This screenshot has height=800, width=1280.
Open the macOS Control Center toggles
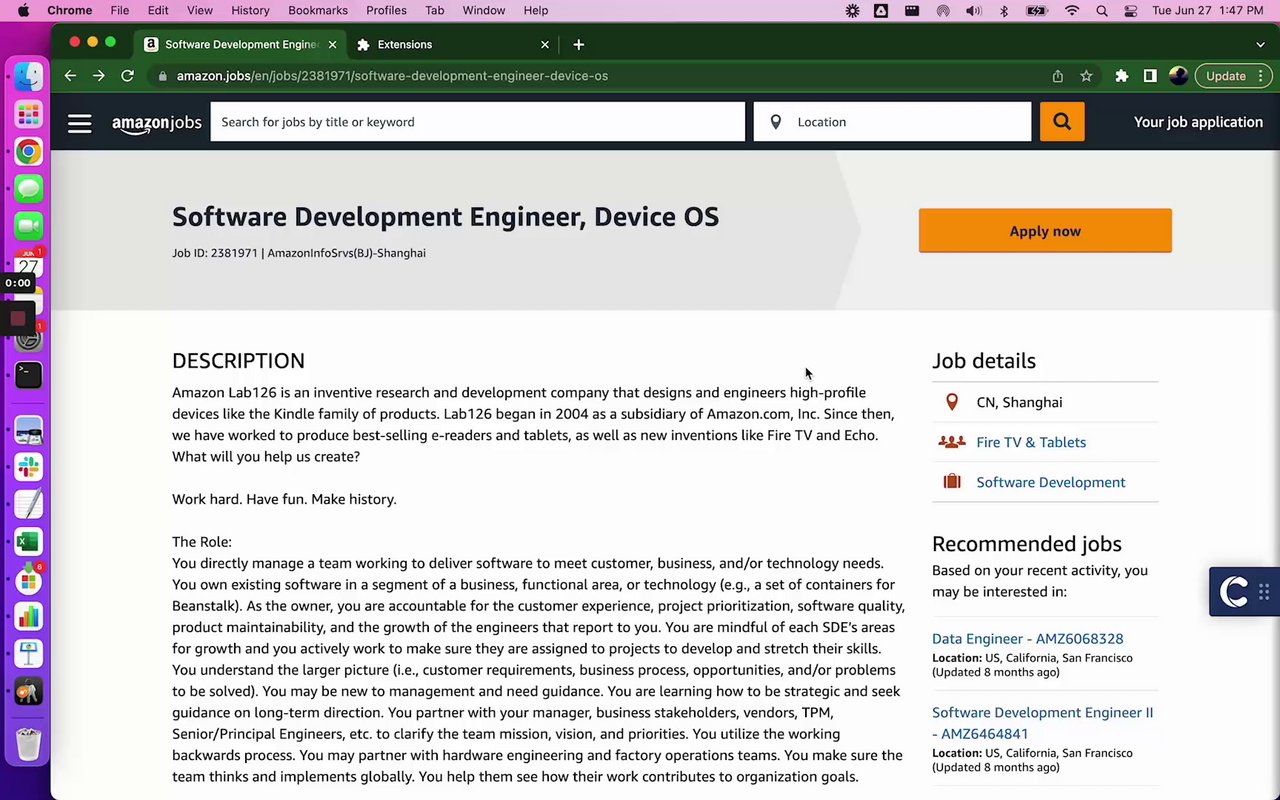click(1131, 11)
